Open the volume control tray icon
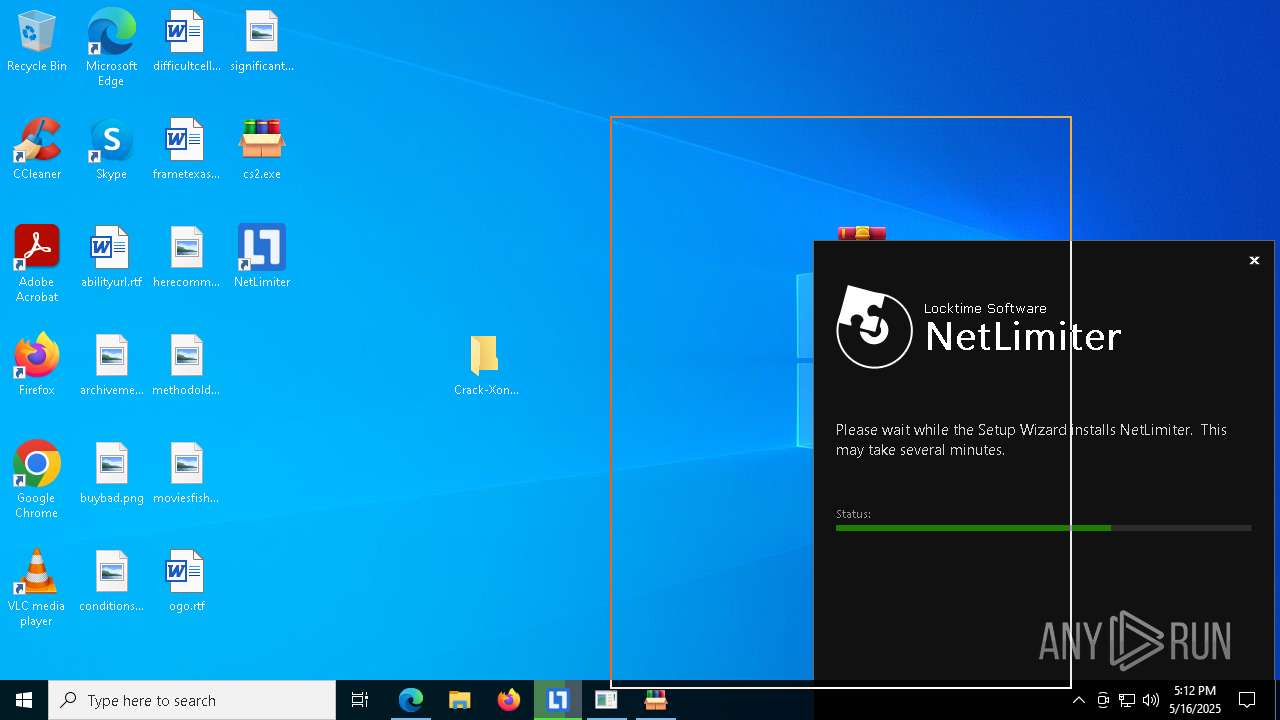Image resolution: width=1280 pixels, height=720 pixels. point(1151,700)
